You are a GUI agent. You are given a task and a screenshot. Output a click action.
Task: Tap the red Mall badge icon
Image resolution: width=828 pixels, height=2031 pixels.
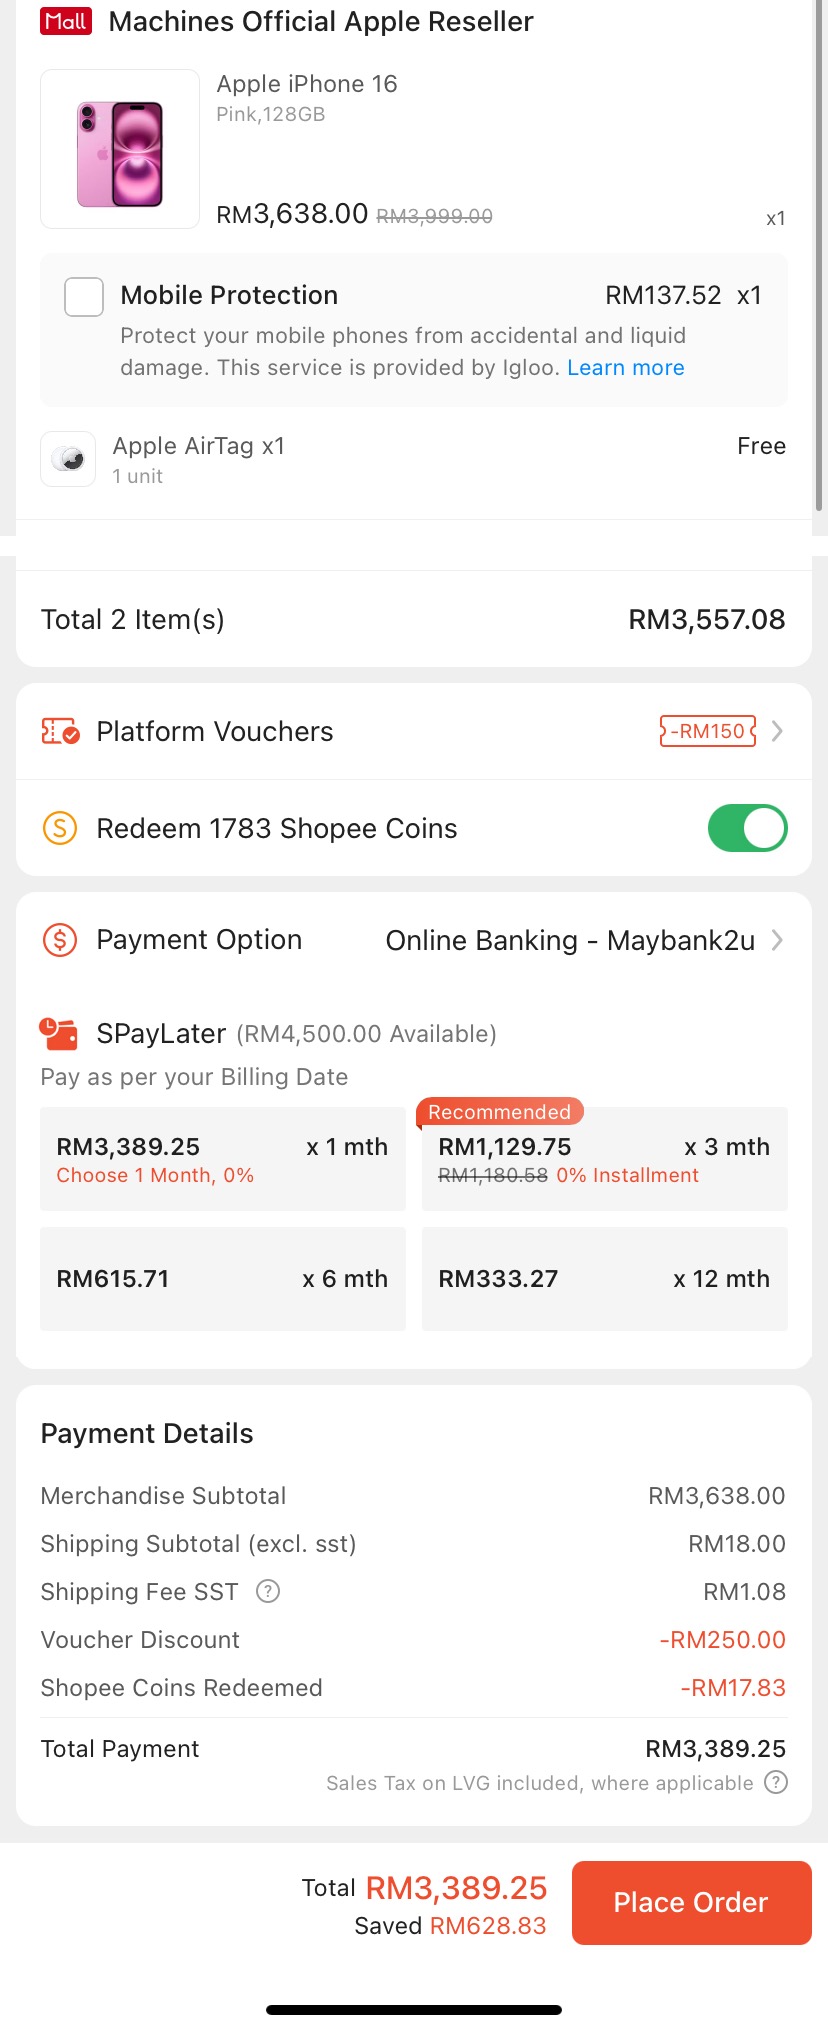(66, 21)
